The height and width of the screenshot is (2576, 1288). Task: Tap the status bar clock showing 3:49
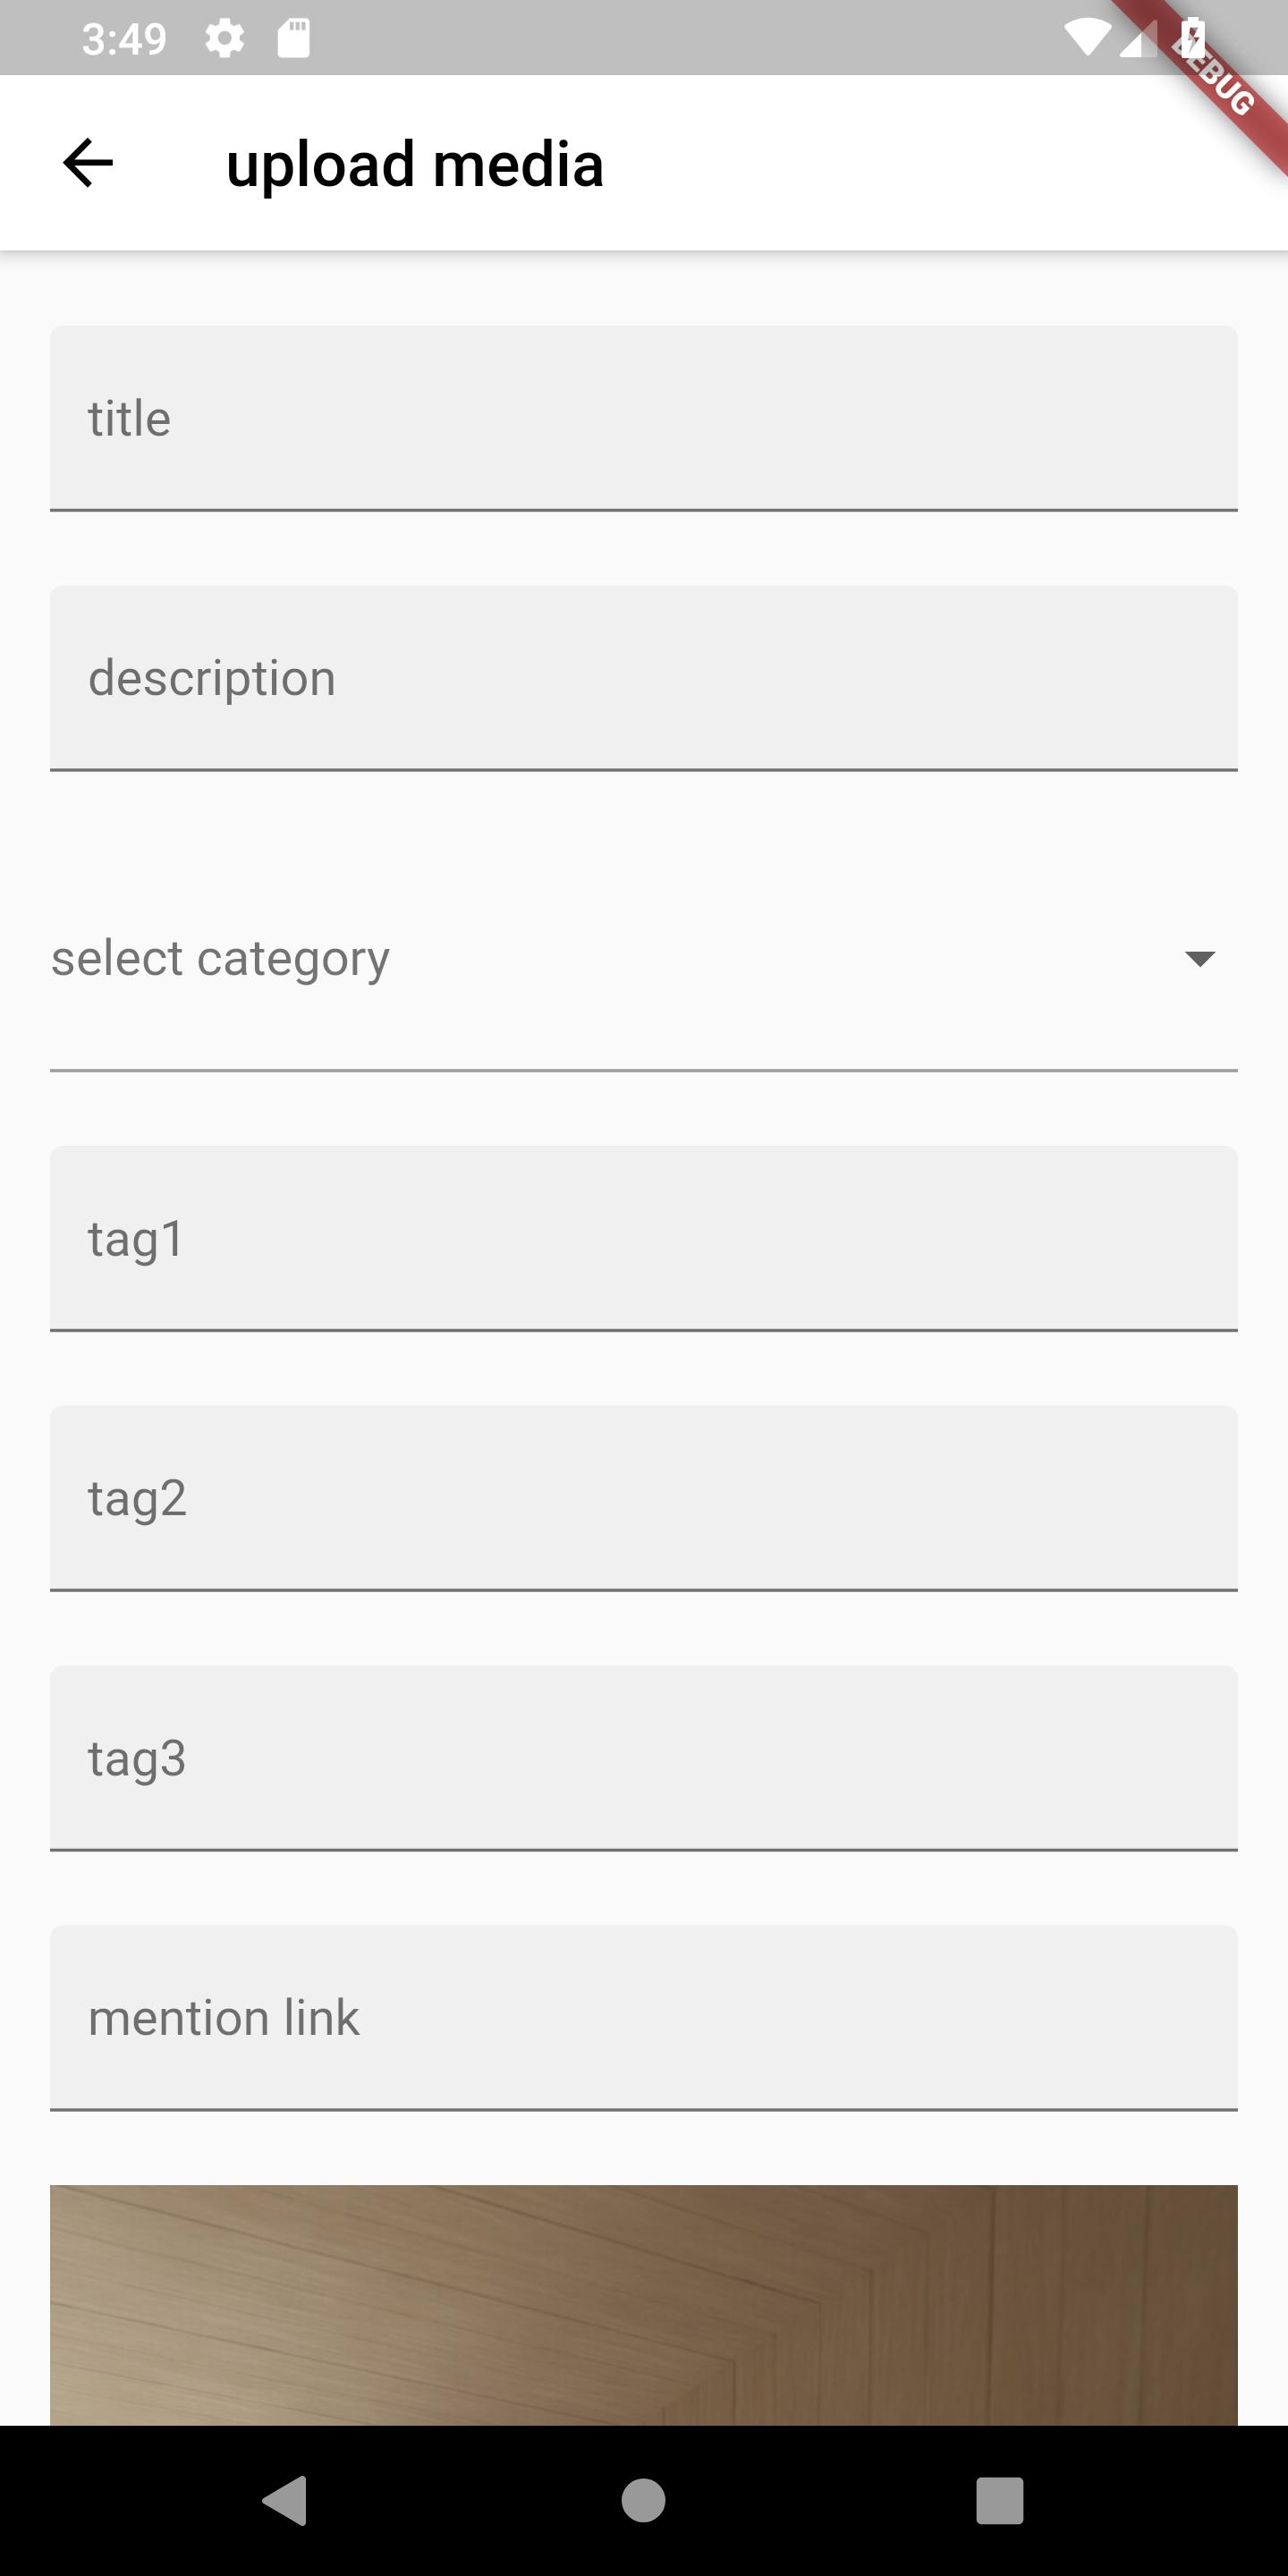click(x=124, y=39)
